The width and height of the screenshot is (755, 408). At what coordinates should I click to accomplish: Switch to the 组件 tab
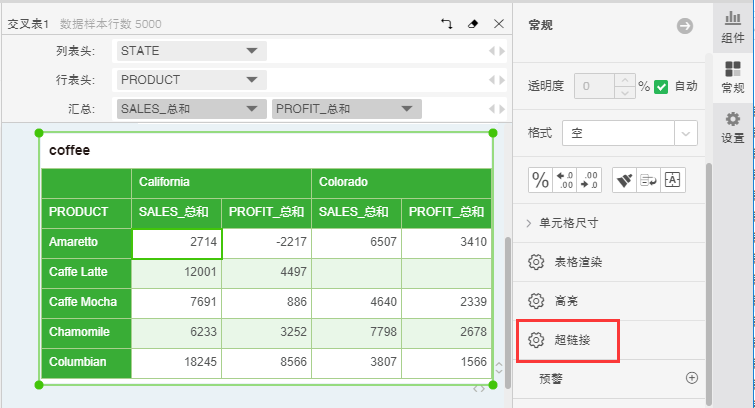coord(733,27)
